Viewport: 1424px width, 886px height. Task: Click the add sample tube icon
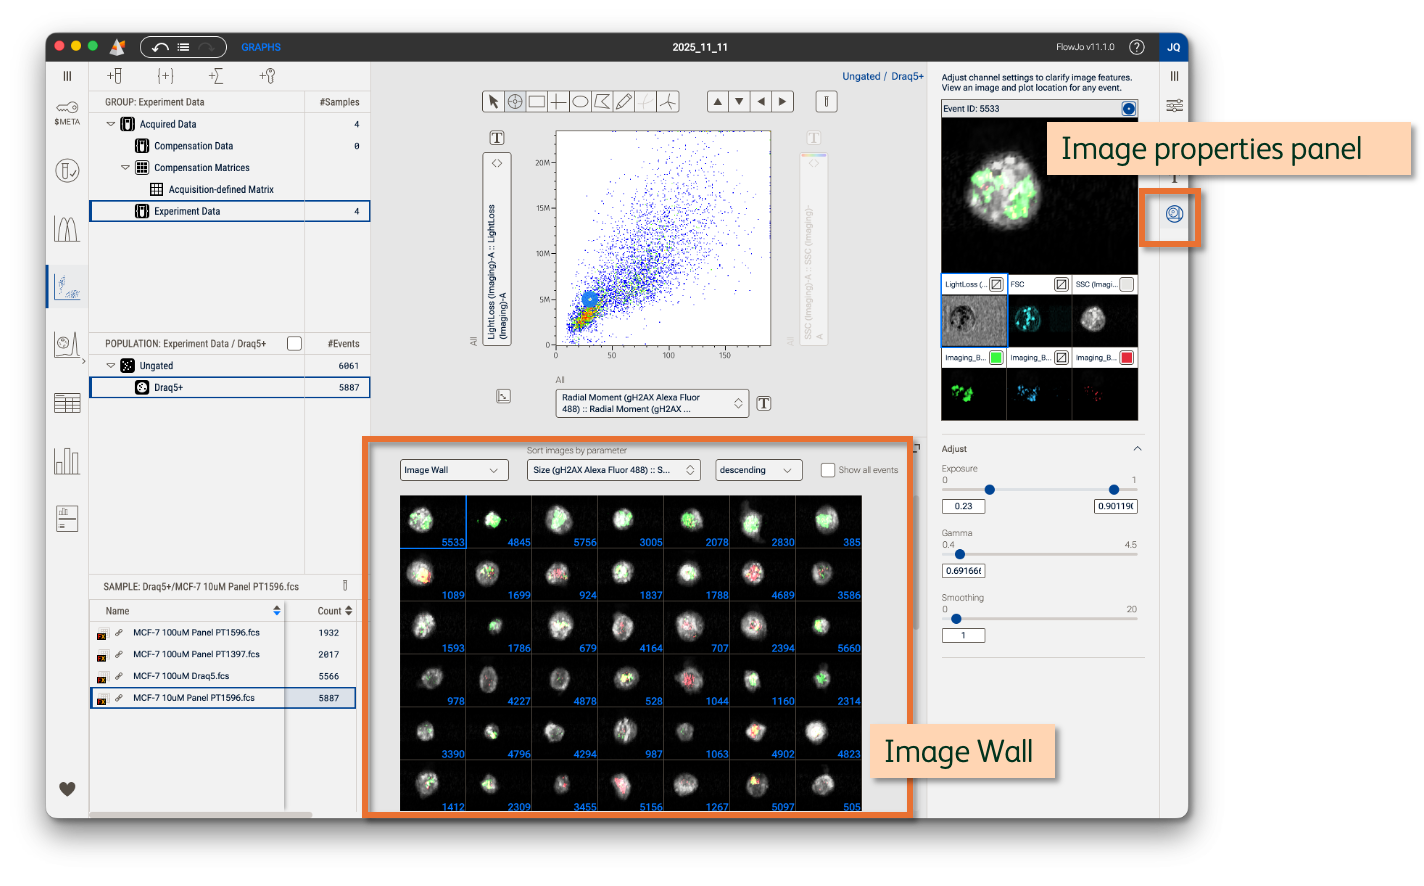click(x=114, y=76)
